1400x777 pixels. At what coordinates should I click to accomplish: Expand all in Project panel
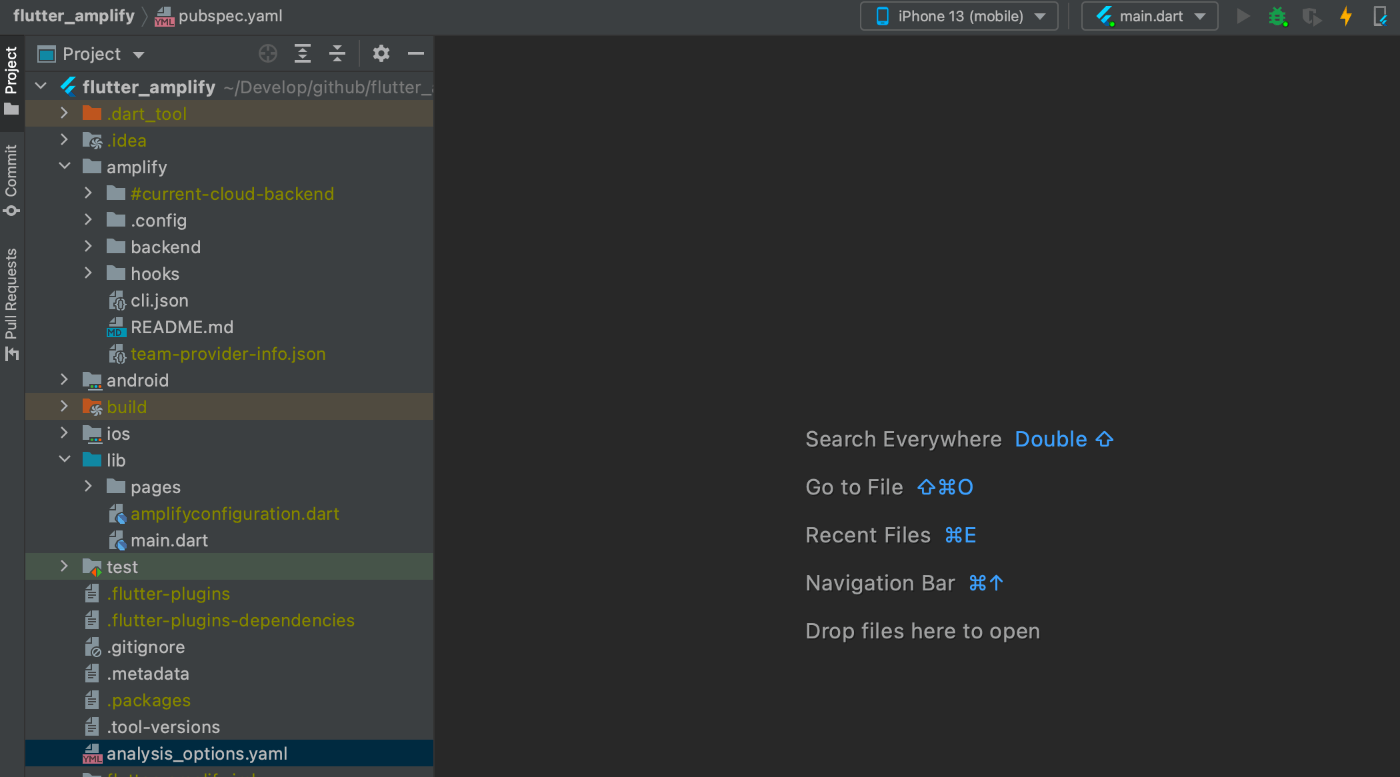(x=302, y=54)
